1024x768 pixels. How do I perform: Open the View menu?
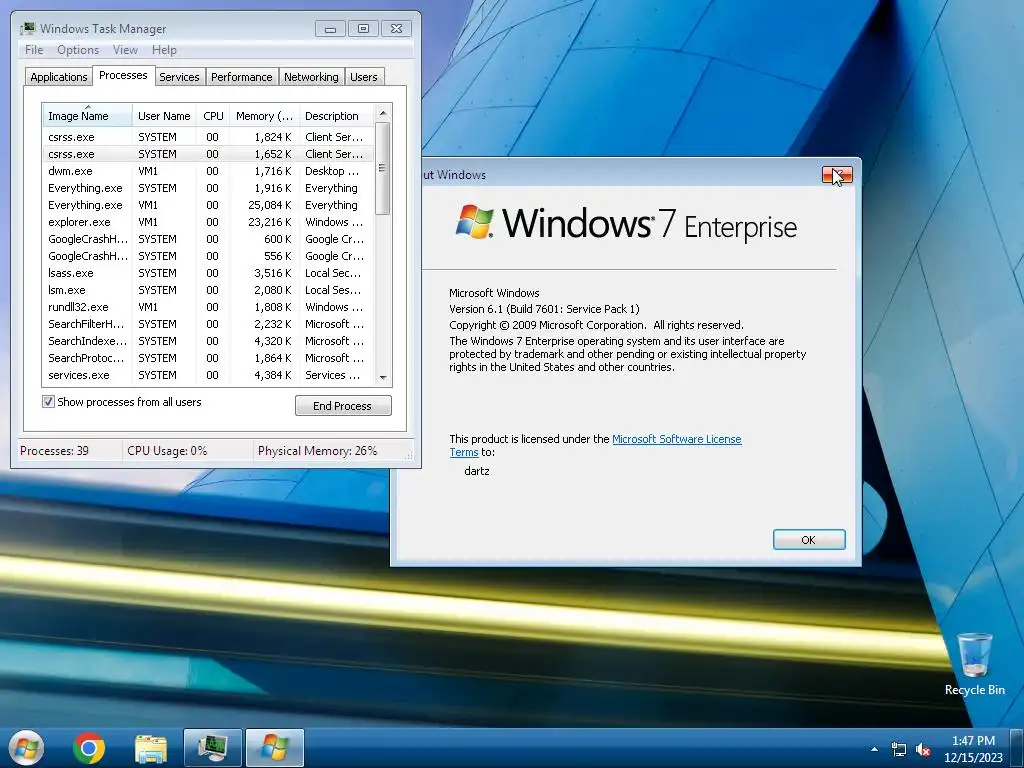point(125,50)
